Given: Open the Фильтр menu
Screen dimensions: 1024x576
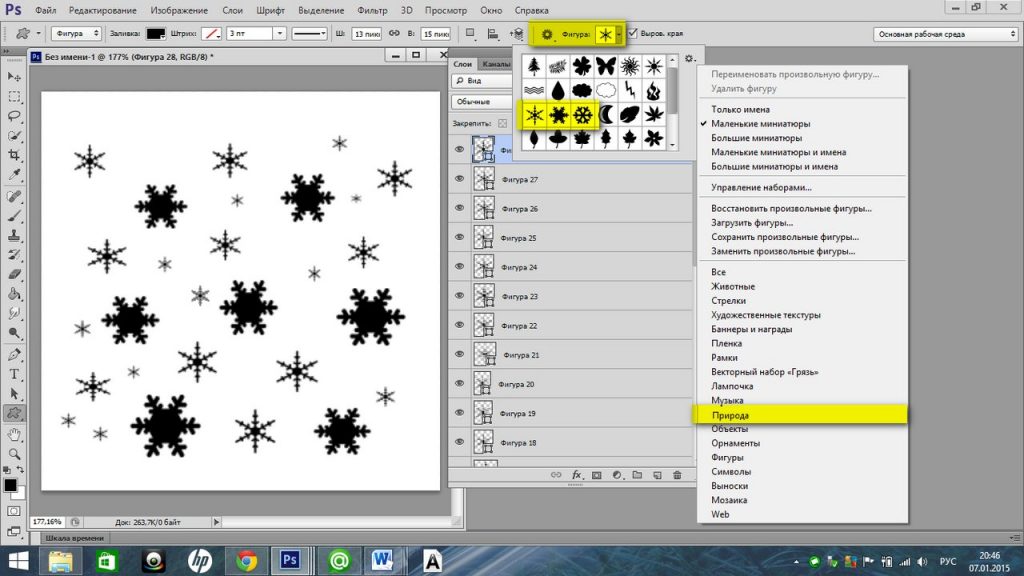Looking at the screenshot, I should (372, 10).
